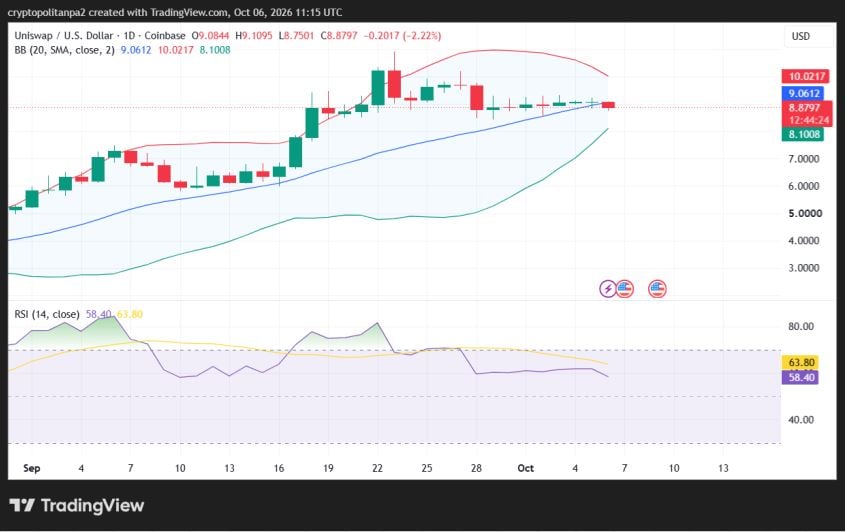Click the 28 date-axis label

[476, 468]
